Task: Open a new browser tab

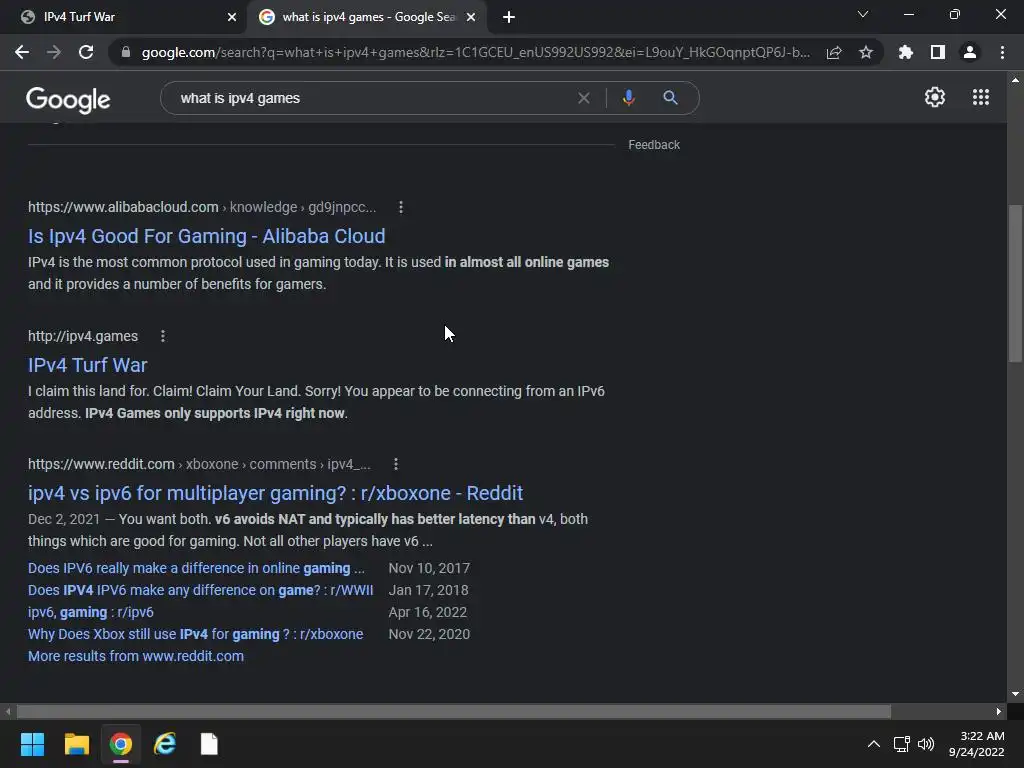Action: click(x=509, y=18)
